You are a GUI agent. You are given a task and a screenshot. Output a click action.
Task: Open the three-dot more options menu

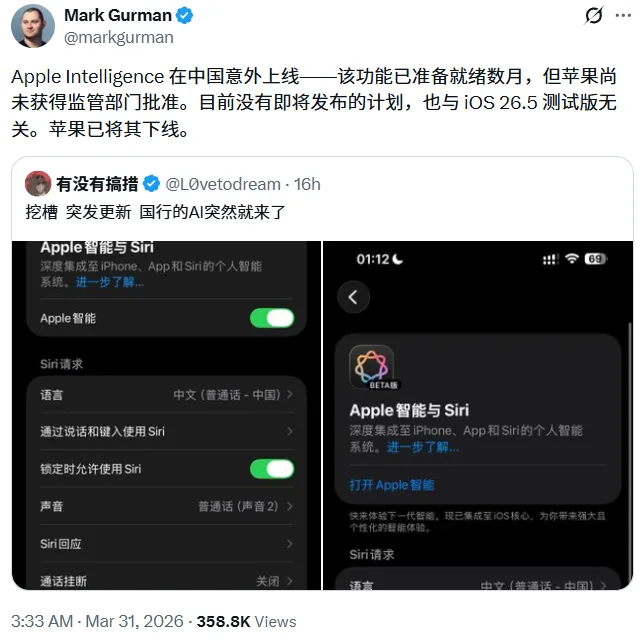623,16
